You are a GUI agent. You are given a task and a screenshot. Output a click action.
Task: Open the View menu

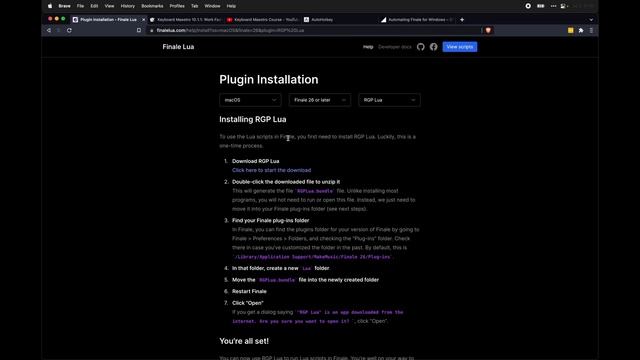point(109,6)
